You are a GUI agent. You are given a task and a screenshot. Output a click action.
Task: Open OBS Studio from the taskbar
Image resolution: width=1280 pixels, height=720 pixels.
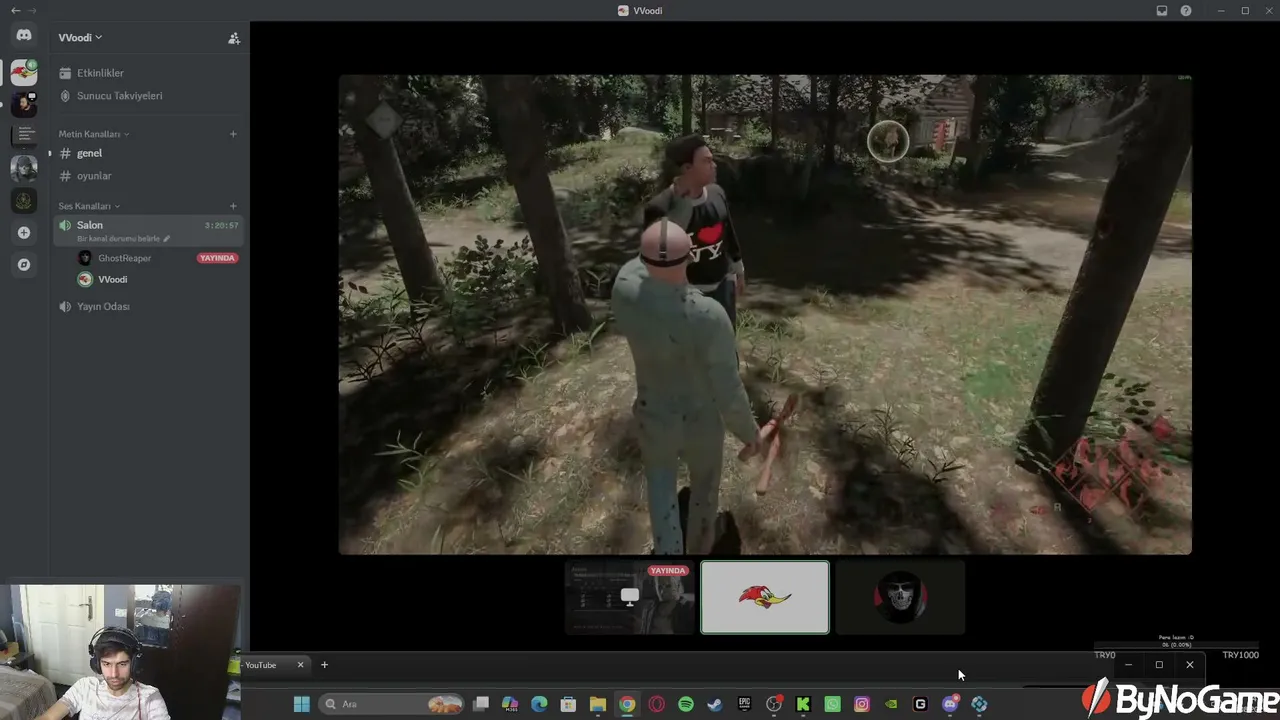click(x=774, y=704)
